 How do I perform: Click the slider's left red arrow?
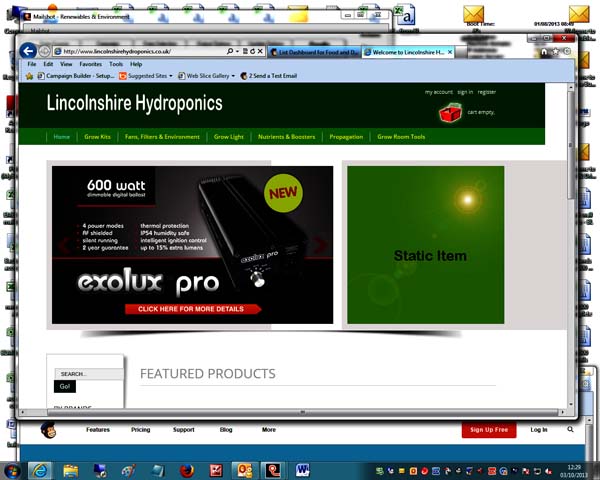(x=65, y=245)
